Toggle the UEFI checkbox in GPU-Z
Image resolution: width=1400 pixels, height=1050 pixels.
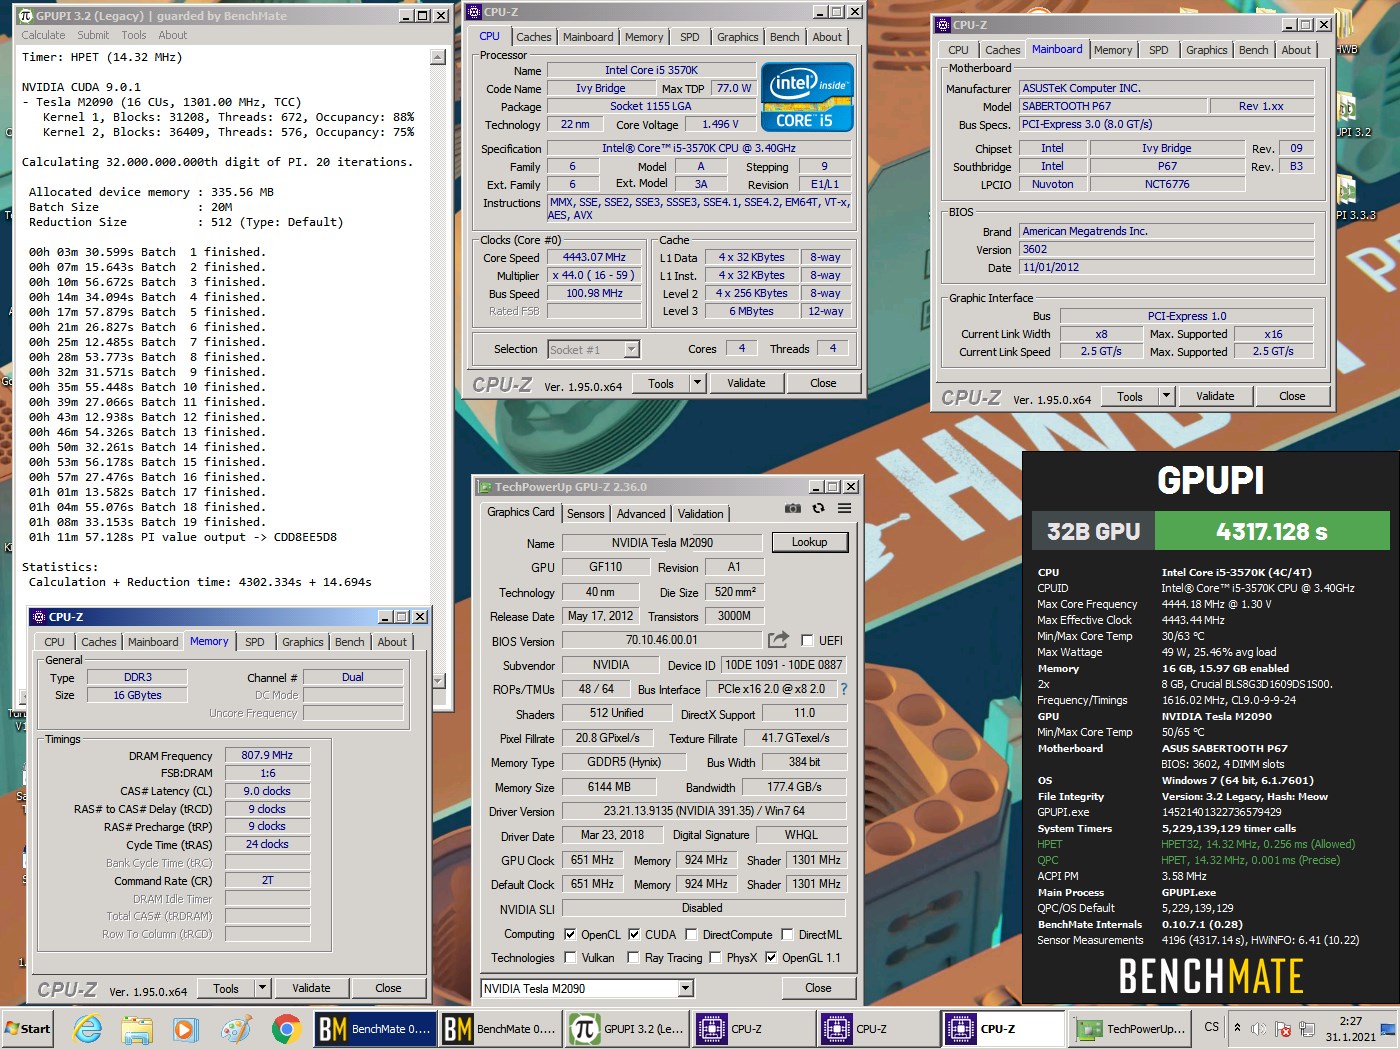[x=807, y=640]
